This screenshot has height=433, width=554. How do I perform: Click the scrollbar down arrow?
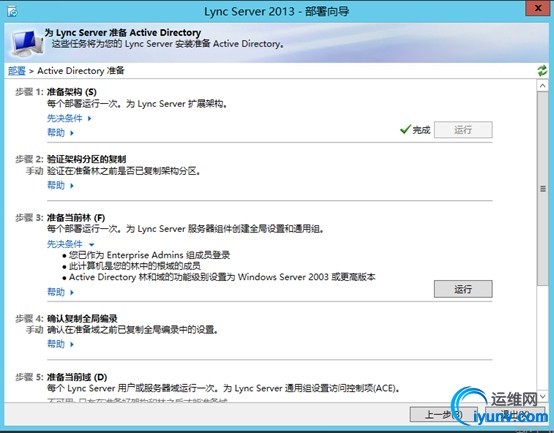pos(543,396)
